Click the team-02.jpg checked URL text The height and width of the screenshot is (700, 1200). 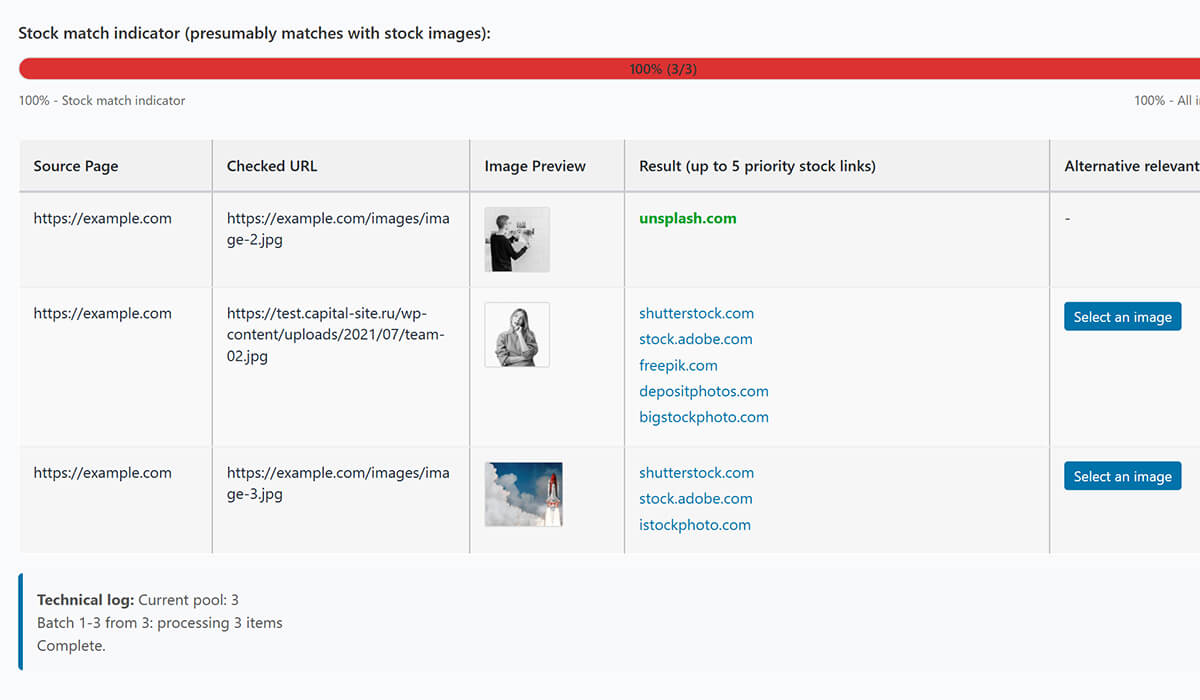(x=335, y=335)
